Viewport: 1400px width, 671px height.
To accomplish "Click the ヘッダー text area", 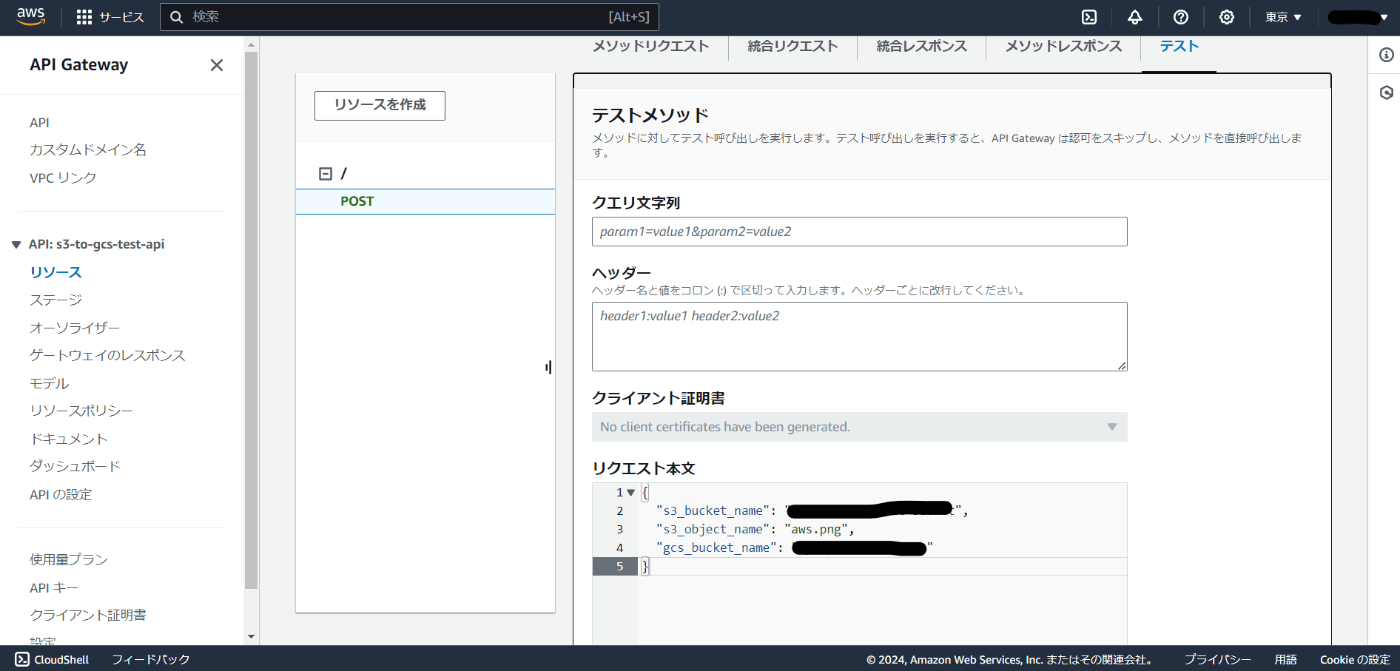I will click(x=859, y=337).
